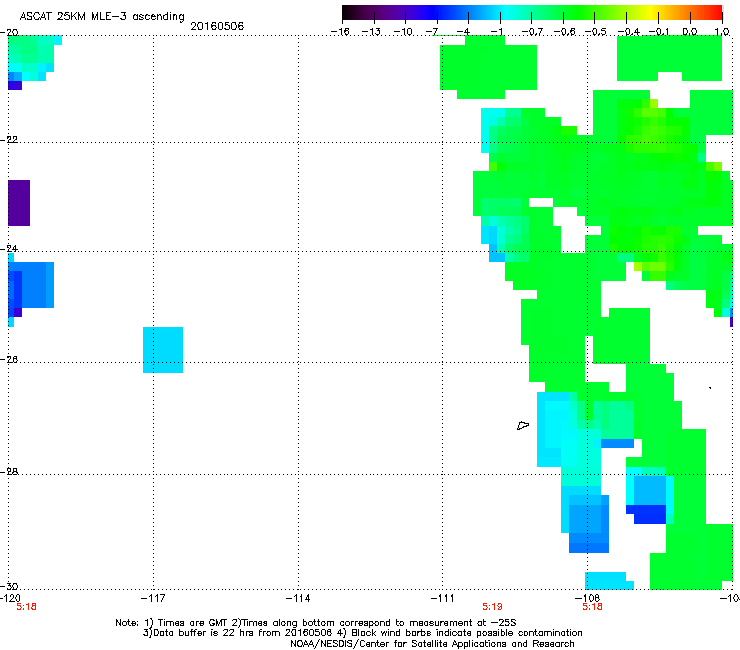The height and width of the screenshot is (650, 740).
Task: Click the -114 longitude axis label
Action: [298, 598]
